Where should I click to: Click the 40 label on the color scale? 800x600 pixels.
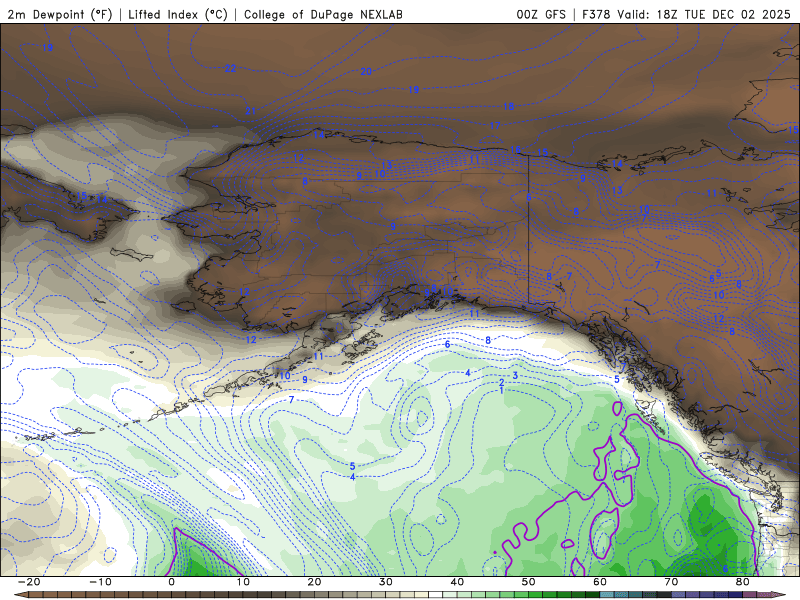457,582
